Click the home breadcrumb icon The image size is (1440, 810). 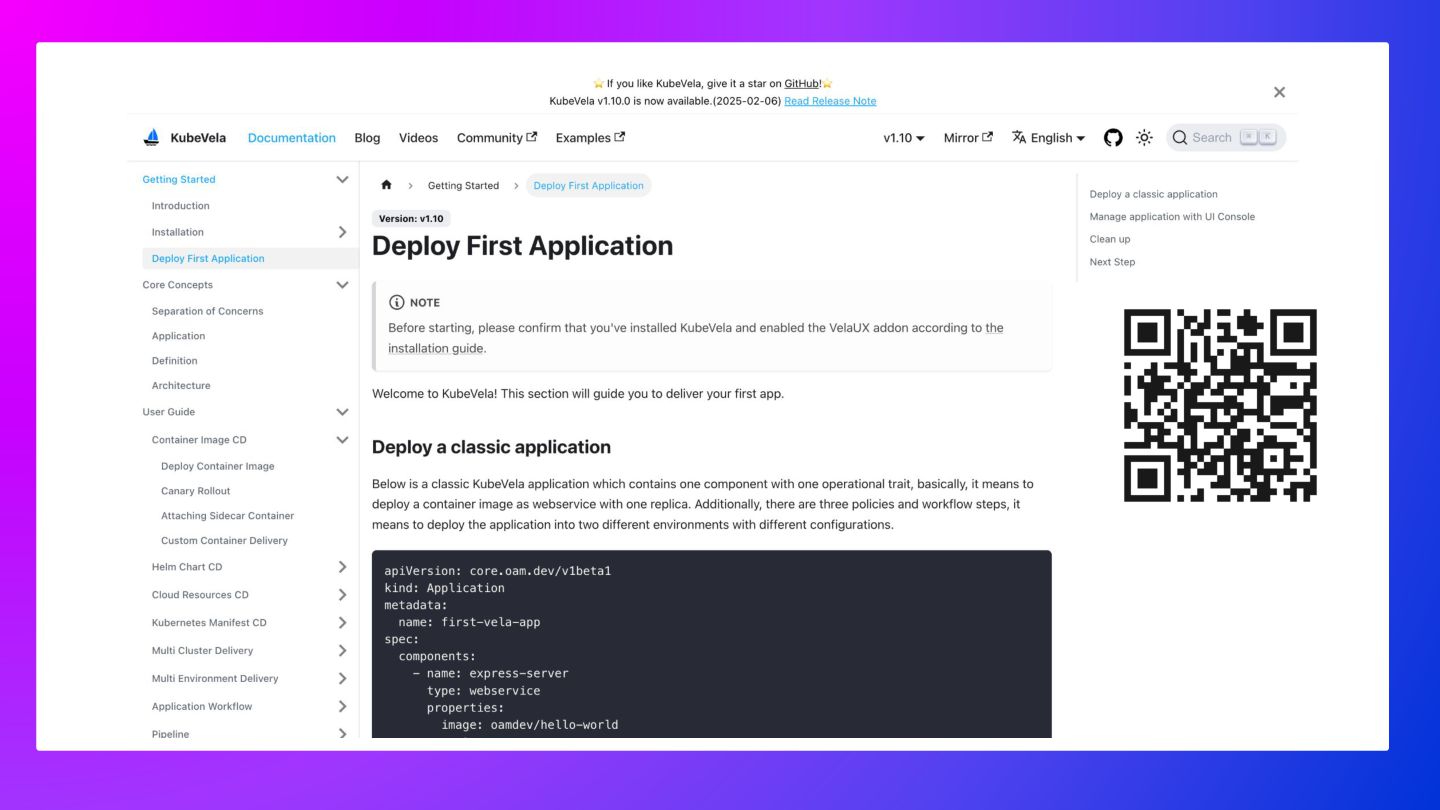tap(386, 185)
